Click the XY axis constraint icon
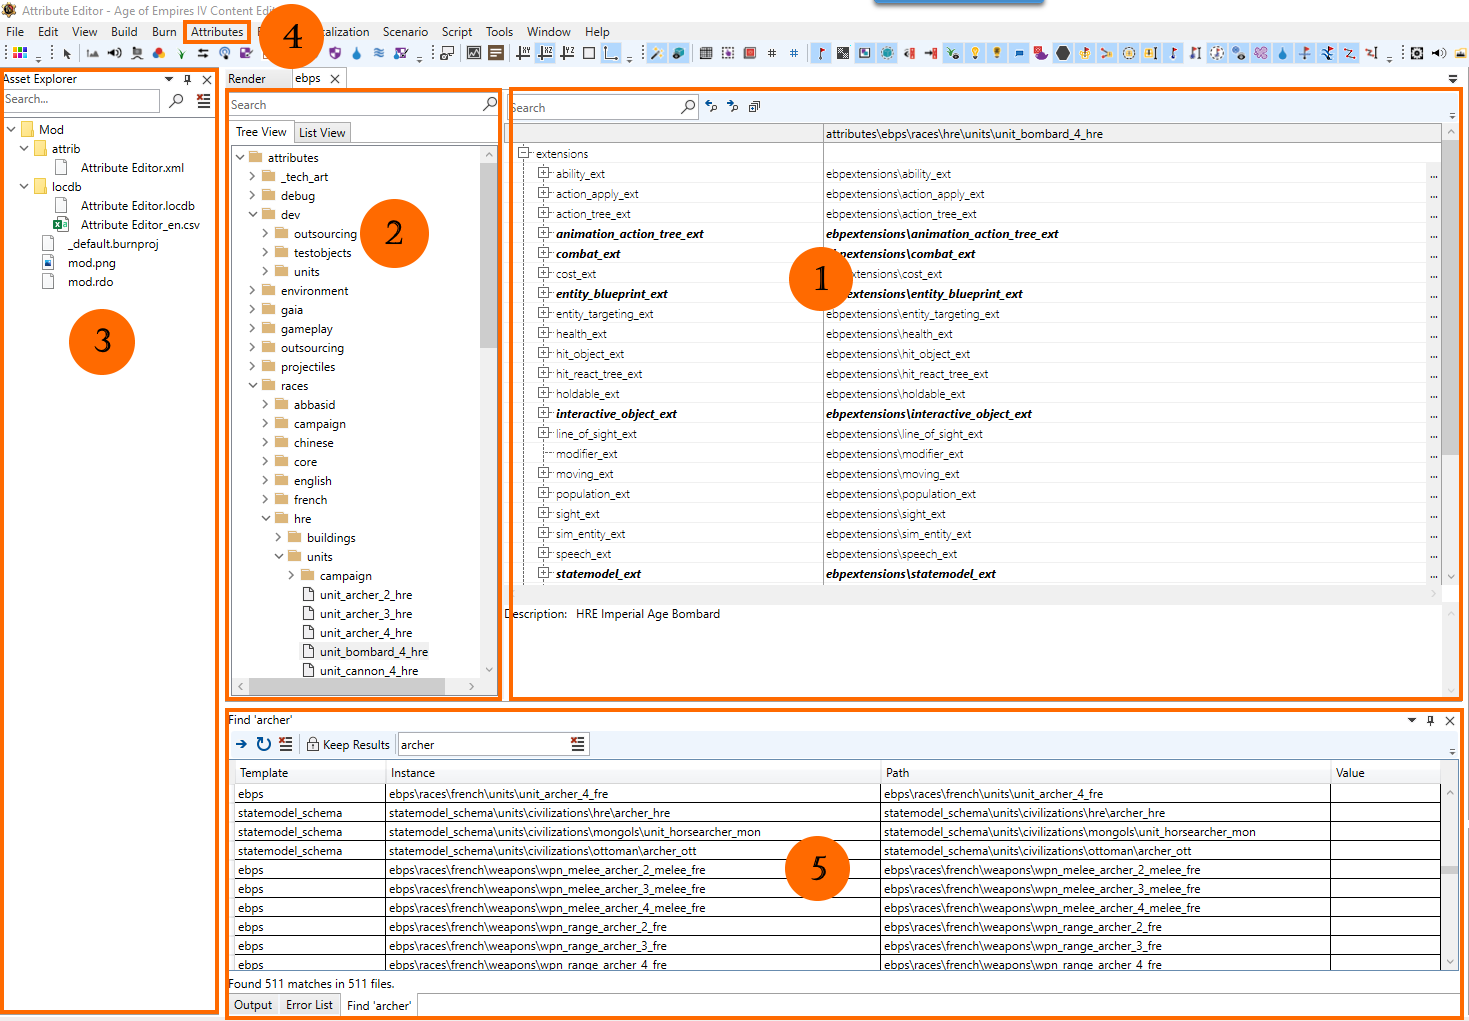 coord(522,53)
